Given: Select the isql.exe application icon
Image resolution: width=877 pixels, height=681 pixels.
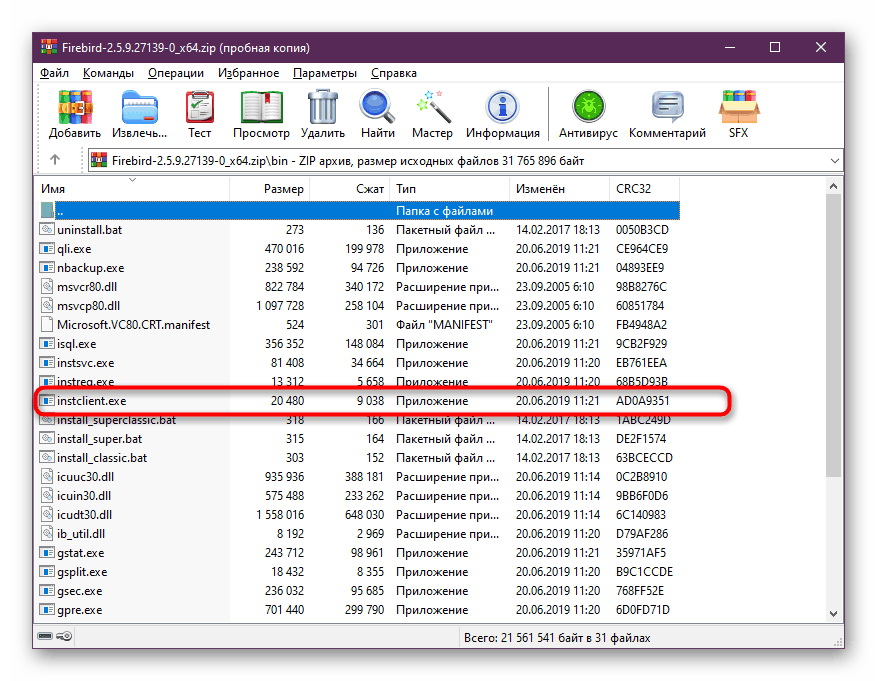Looking at the screenshot, I should coord(47,343).
